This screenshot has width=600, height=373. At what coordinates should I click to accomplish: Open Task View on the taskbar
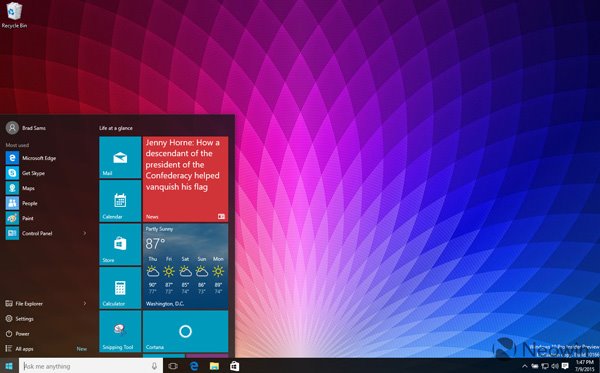click(x=173, y=366)
